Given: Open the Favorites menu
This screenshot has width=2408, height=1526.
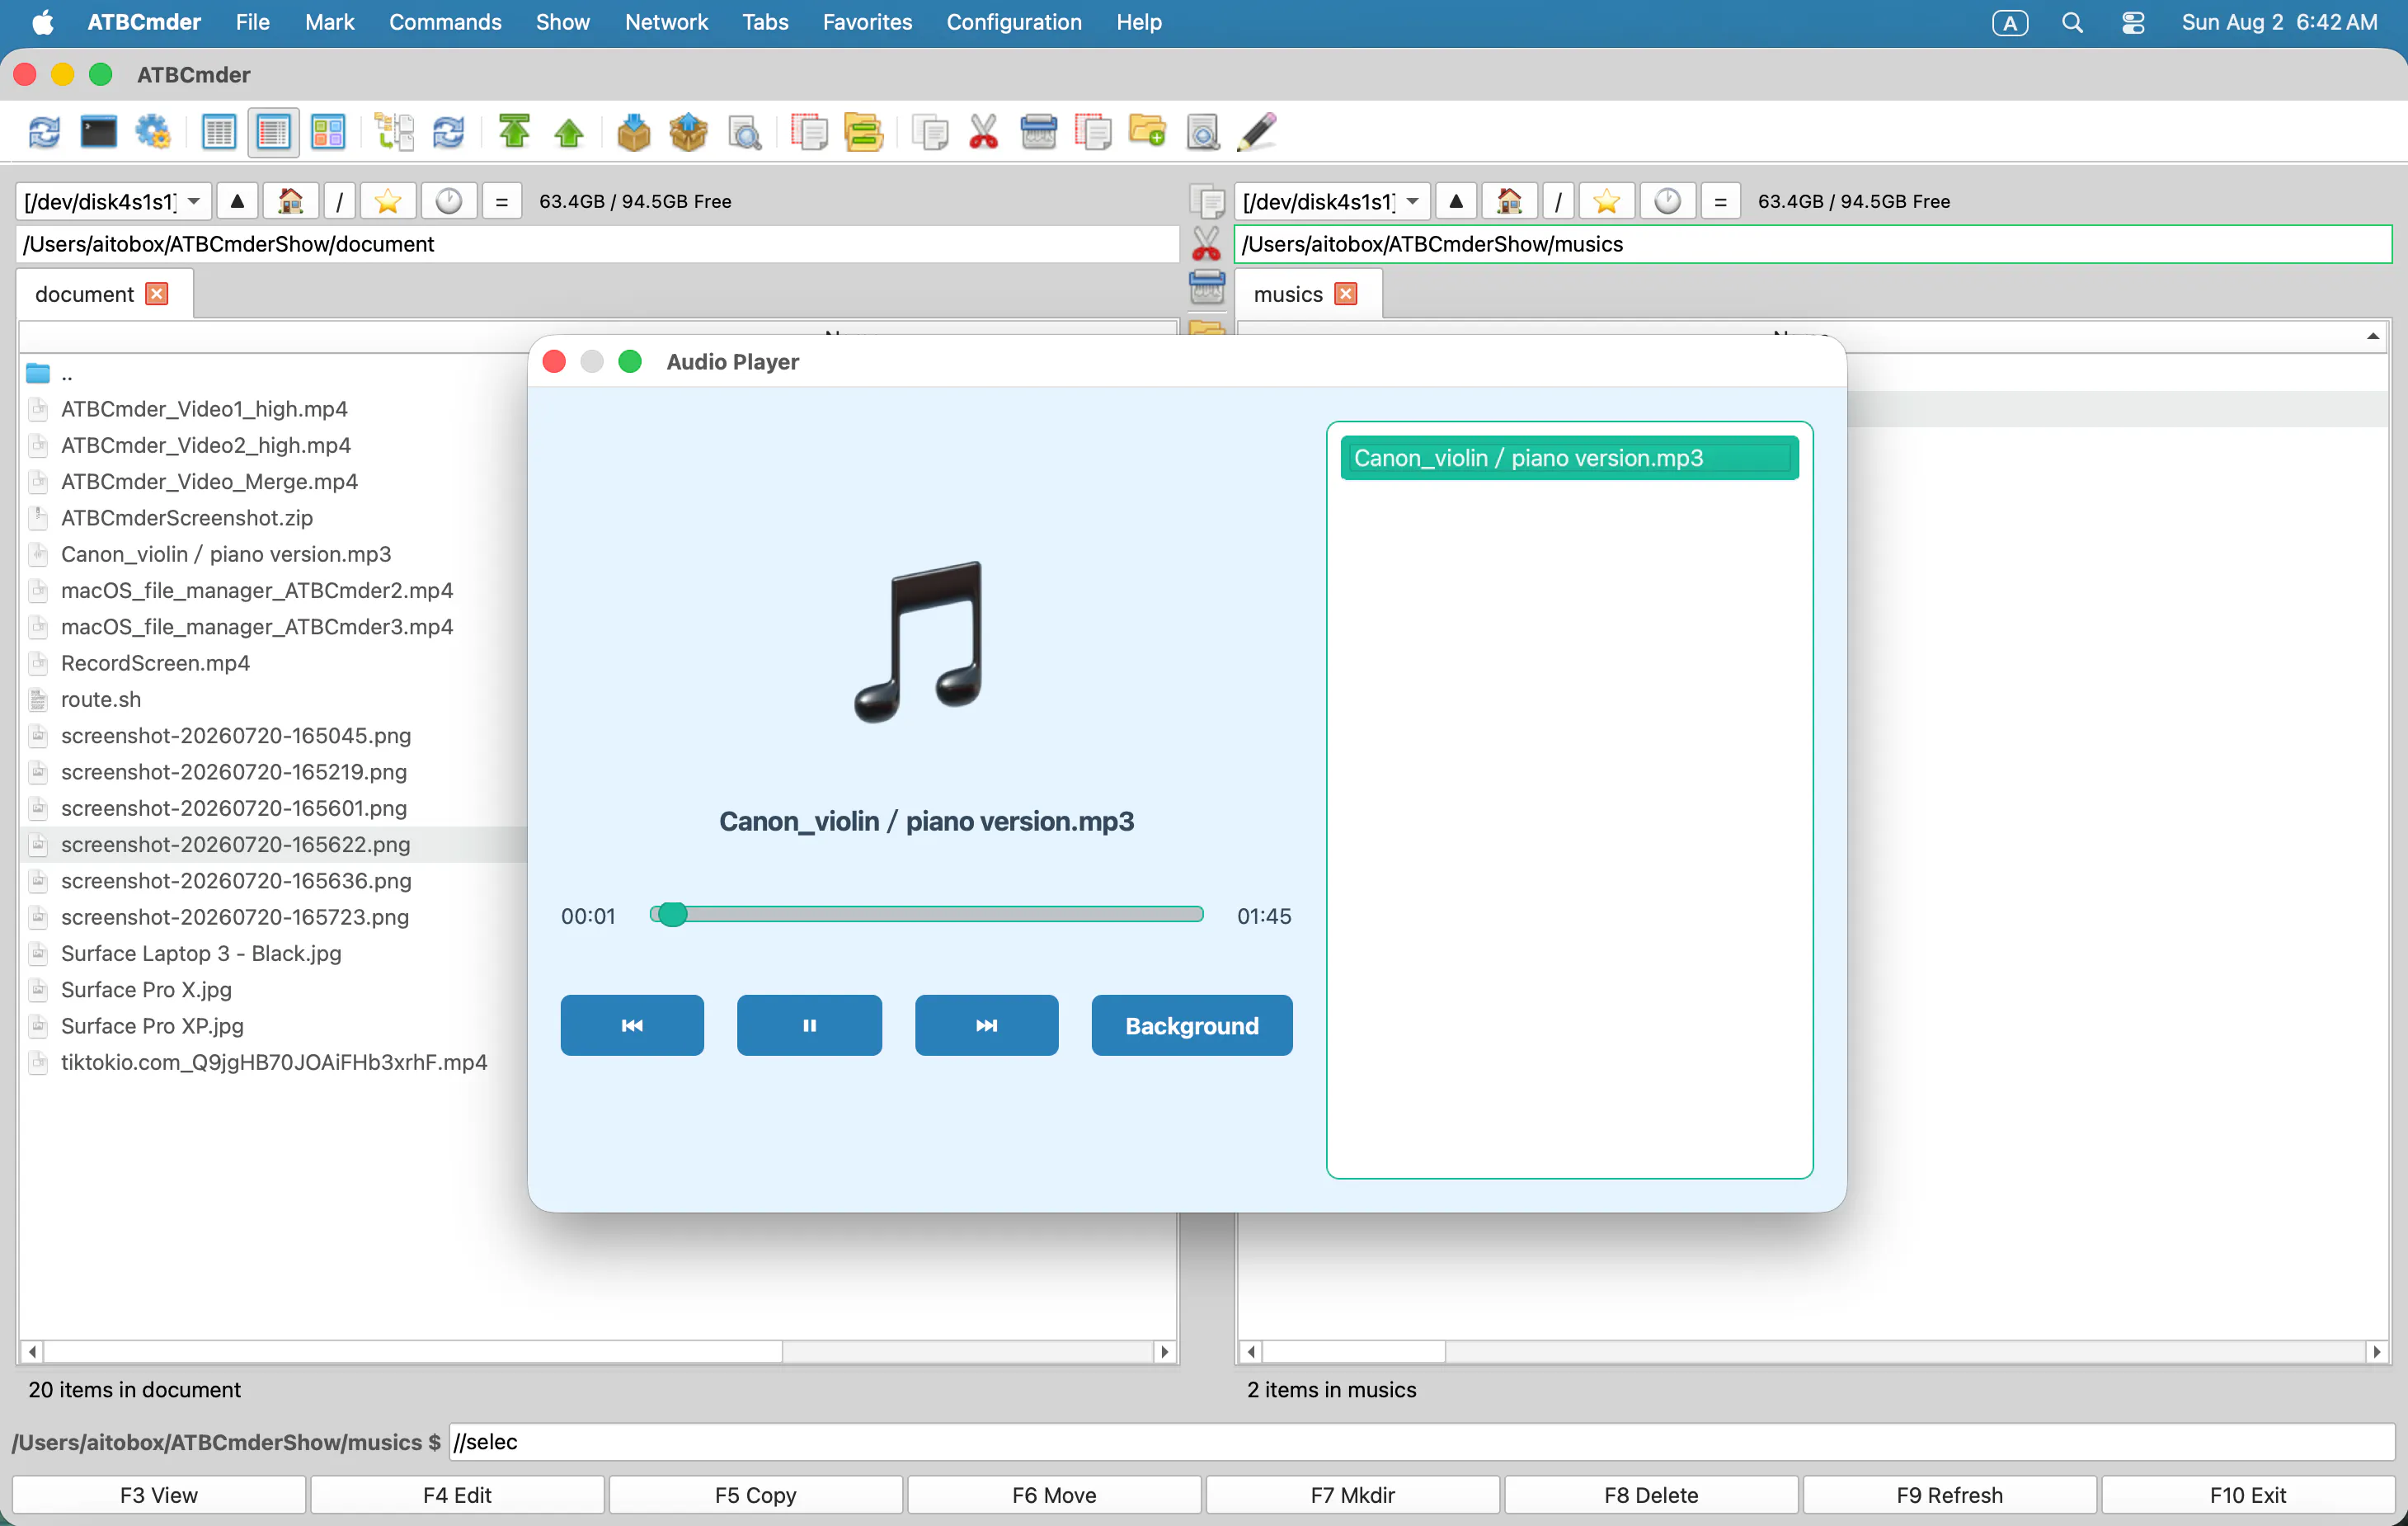Looking at the screenshot, I should [x=867, y=22].
